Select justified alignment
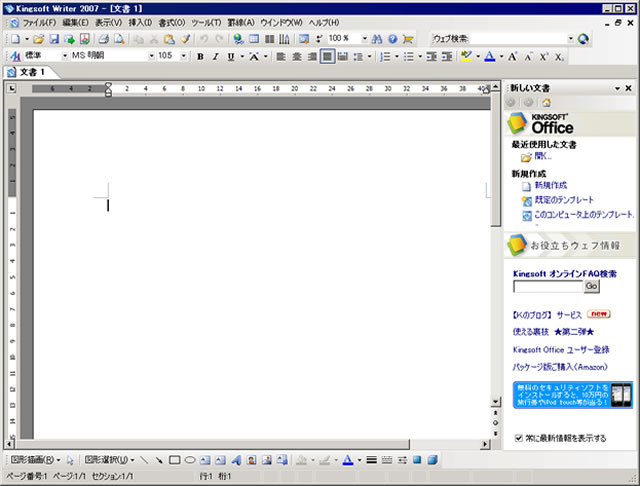Image resolution: width=640 pixels, height=486 pixels. pyautogui.click(x=327, y=57)
